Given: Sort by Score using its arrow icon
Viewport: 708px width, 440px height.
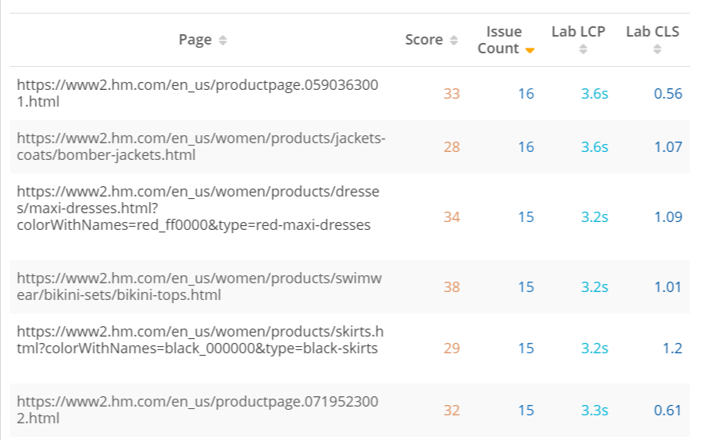Looking at the screenshot, I should [x=454, y=40].
